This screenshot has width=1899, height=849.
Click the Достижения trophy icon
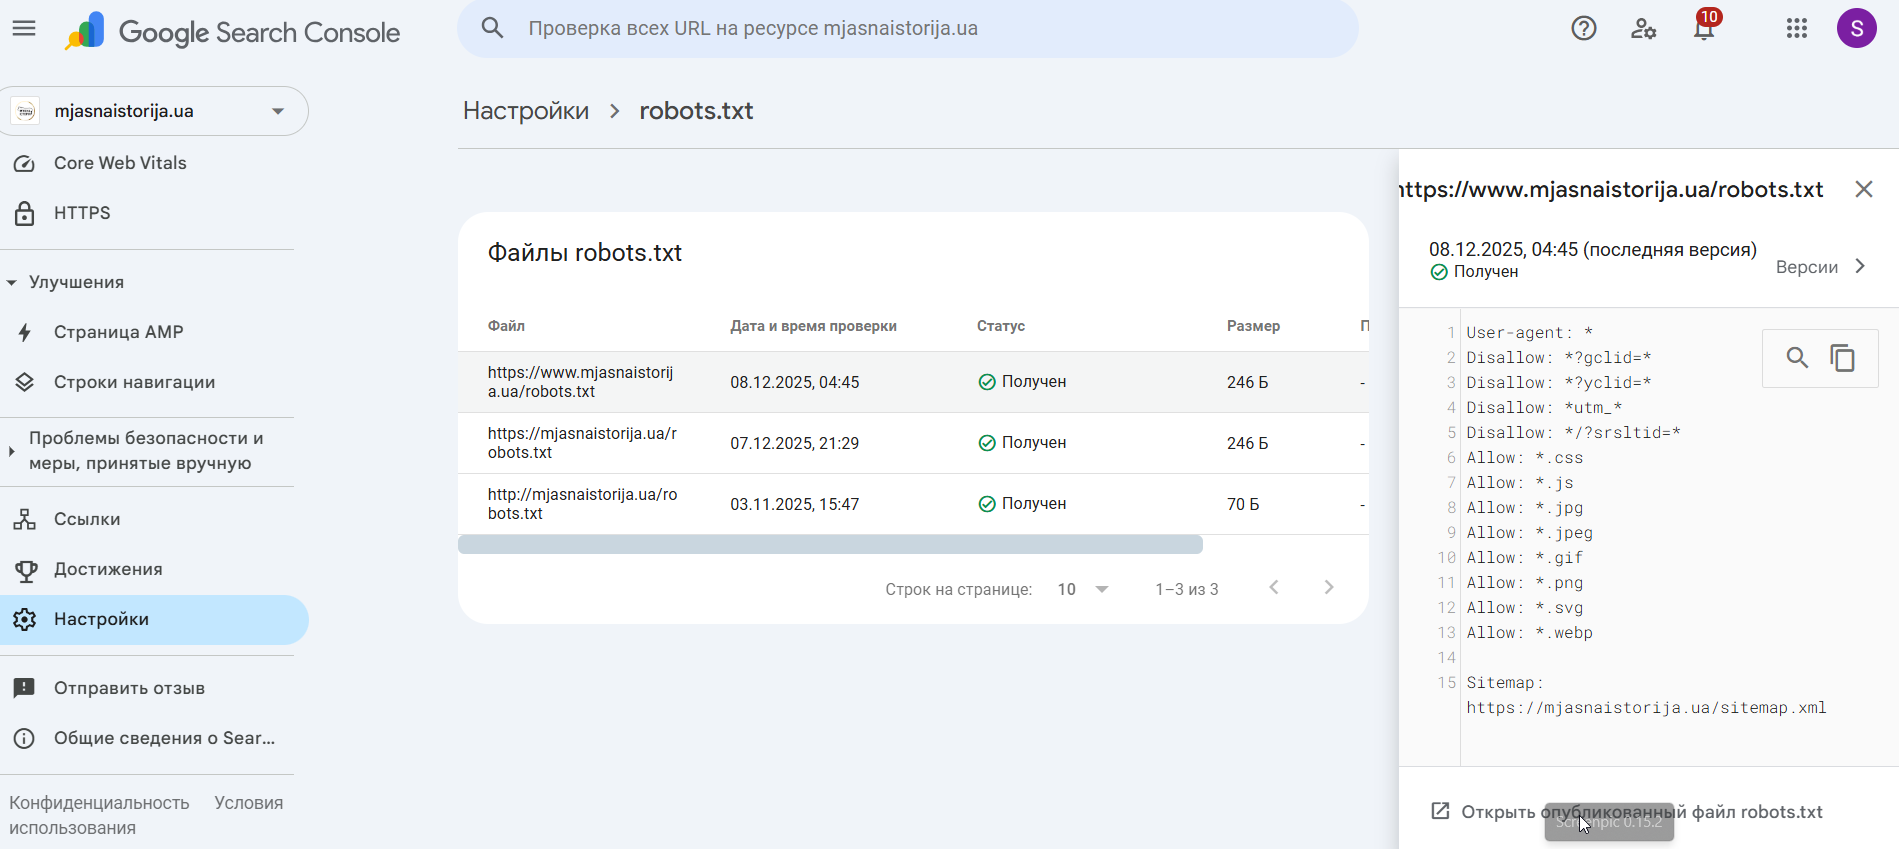tap(25, 569)
